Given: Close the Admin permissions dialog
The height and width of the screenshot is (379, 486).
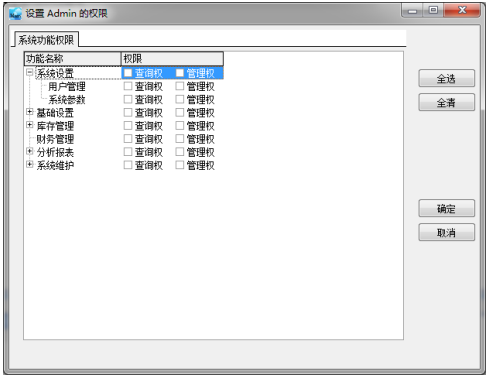Looking at the screenshot, I should click(x=462, y=10).
